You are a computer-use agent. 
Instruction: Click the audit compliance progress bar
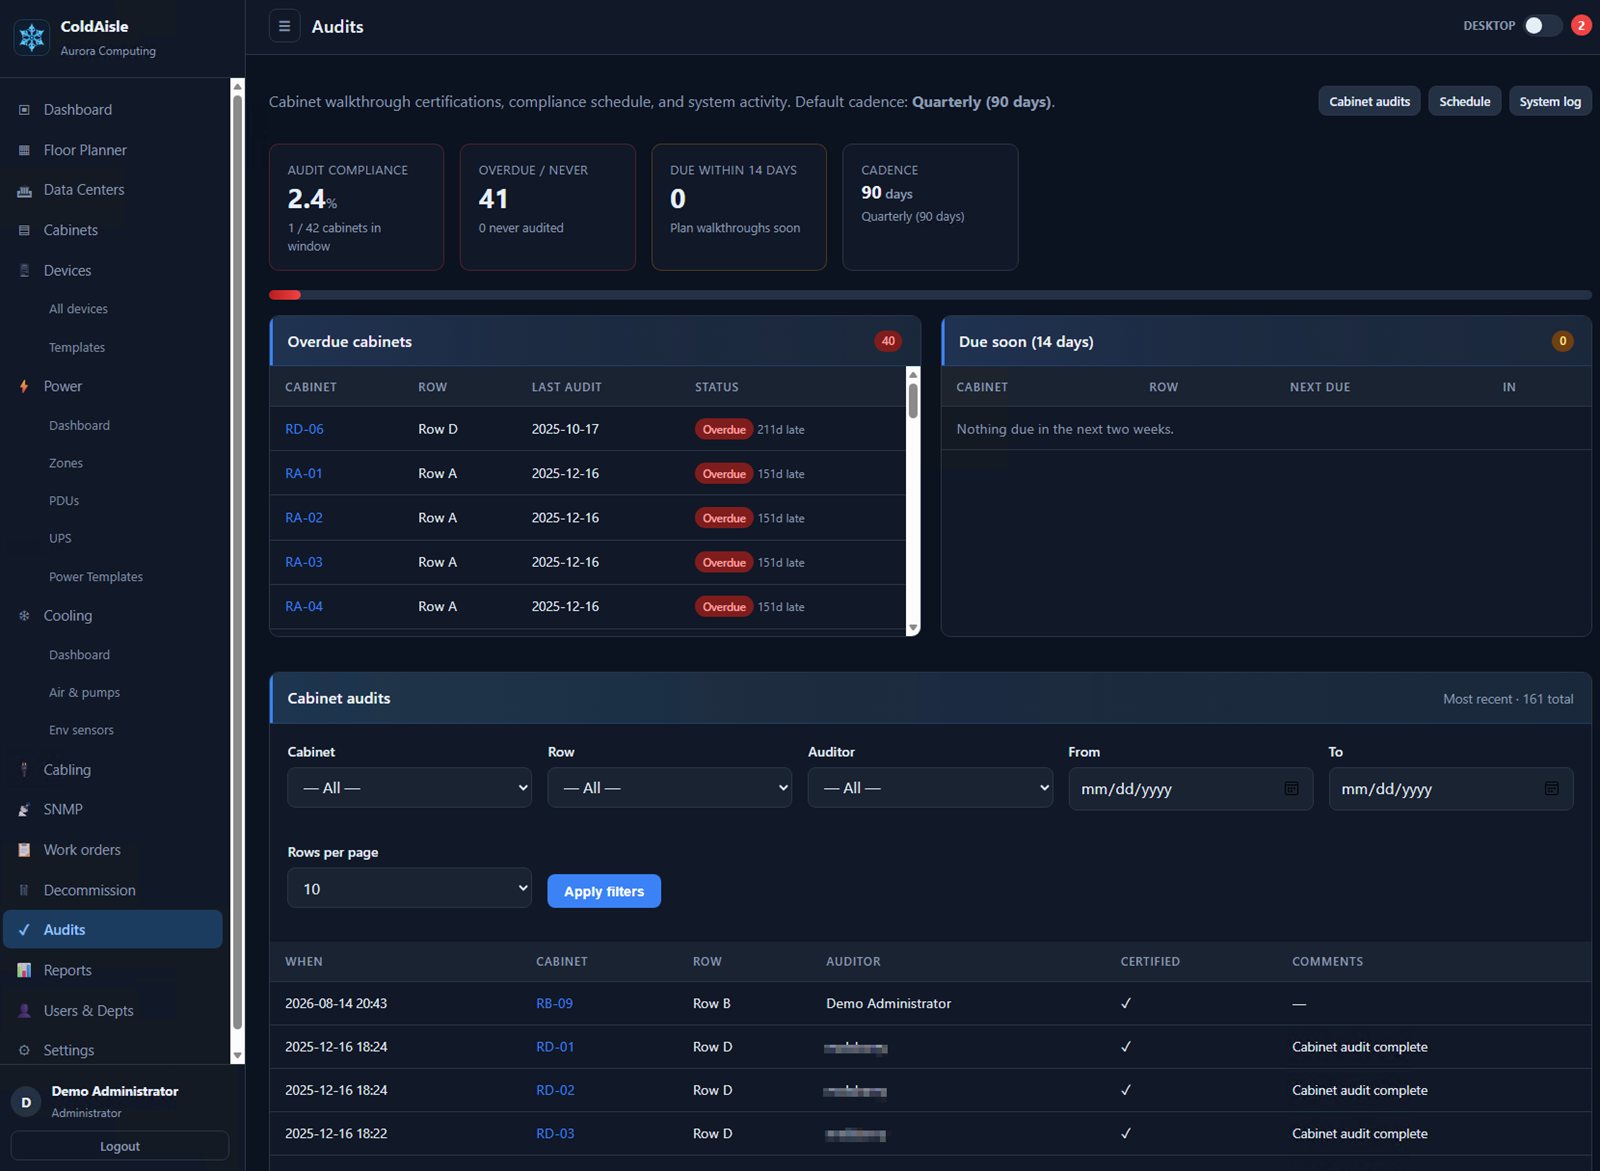click(x=930, y=295)
